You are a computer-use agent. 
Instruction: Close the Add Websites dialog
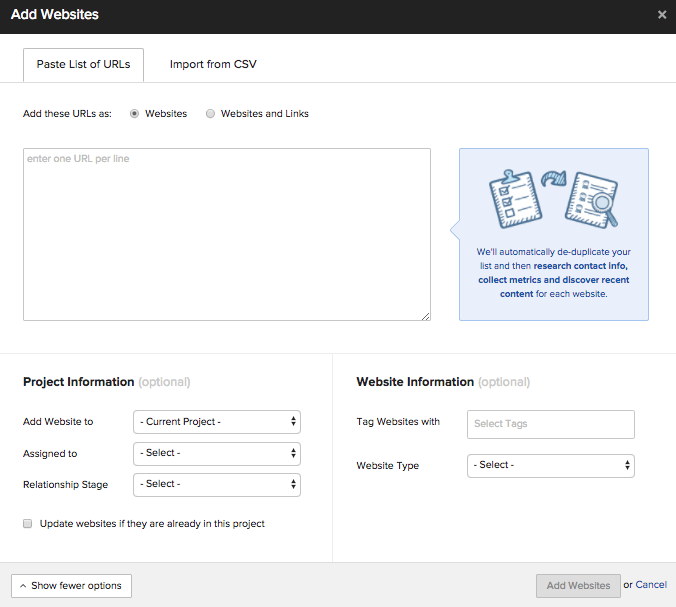pyautogui.click(x=661, y=15)
